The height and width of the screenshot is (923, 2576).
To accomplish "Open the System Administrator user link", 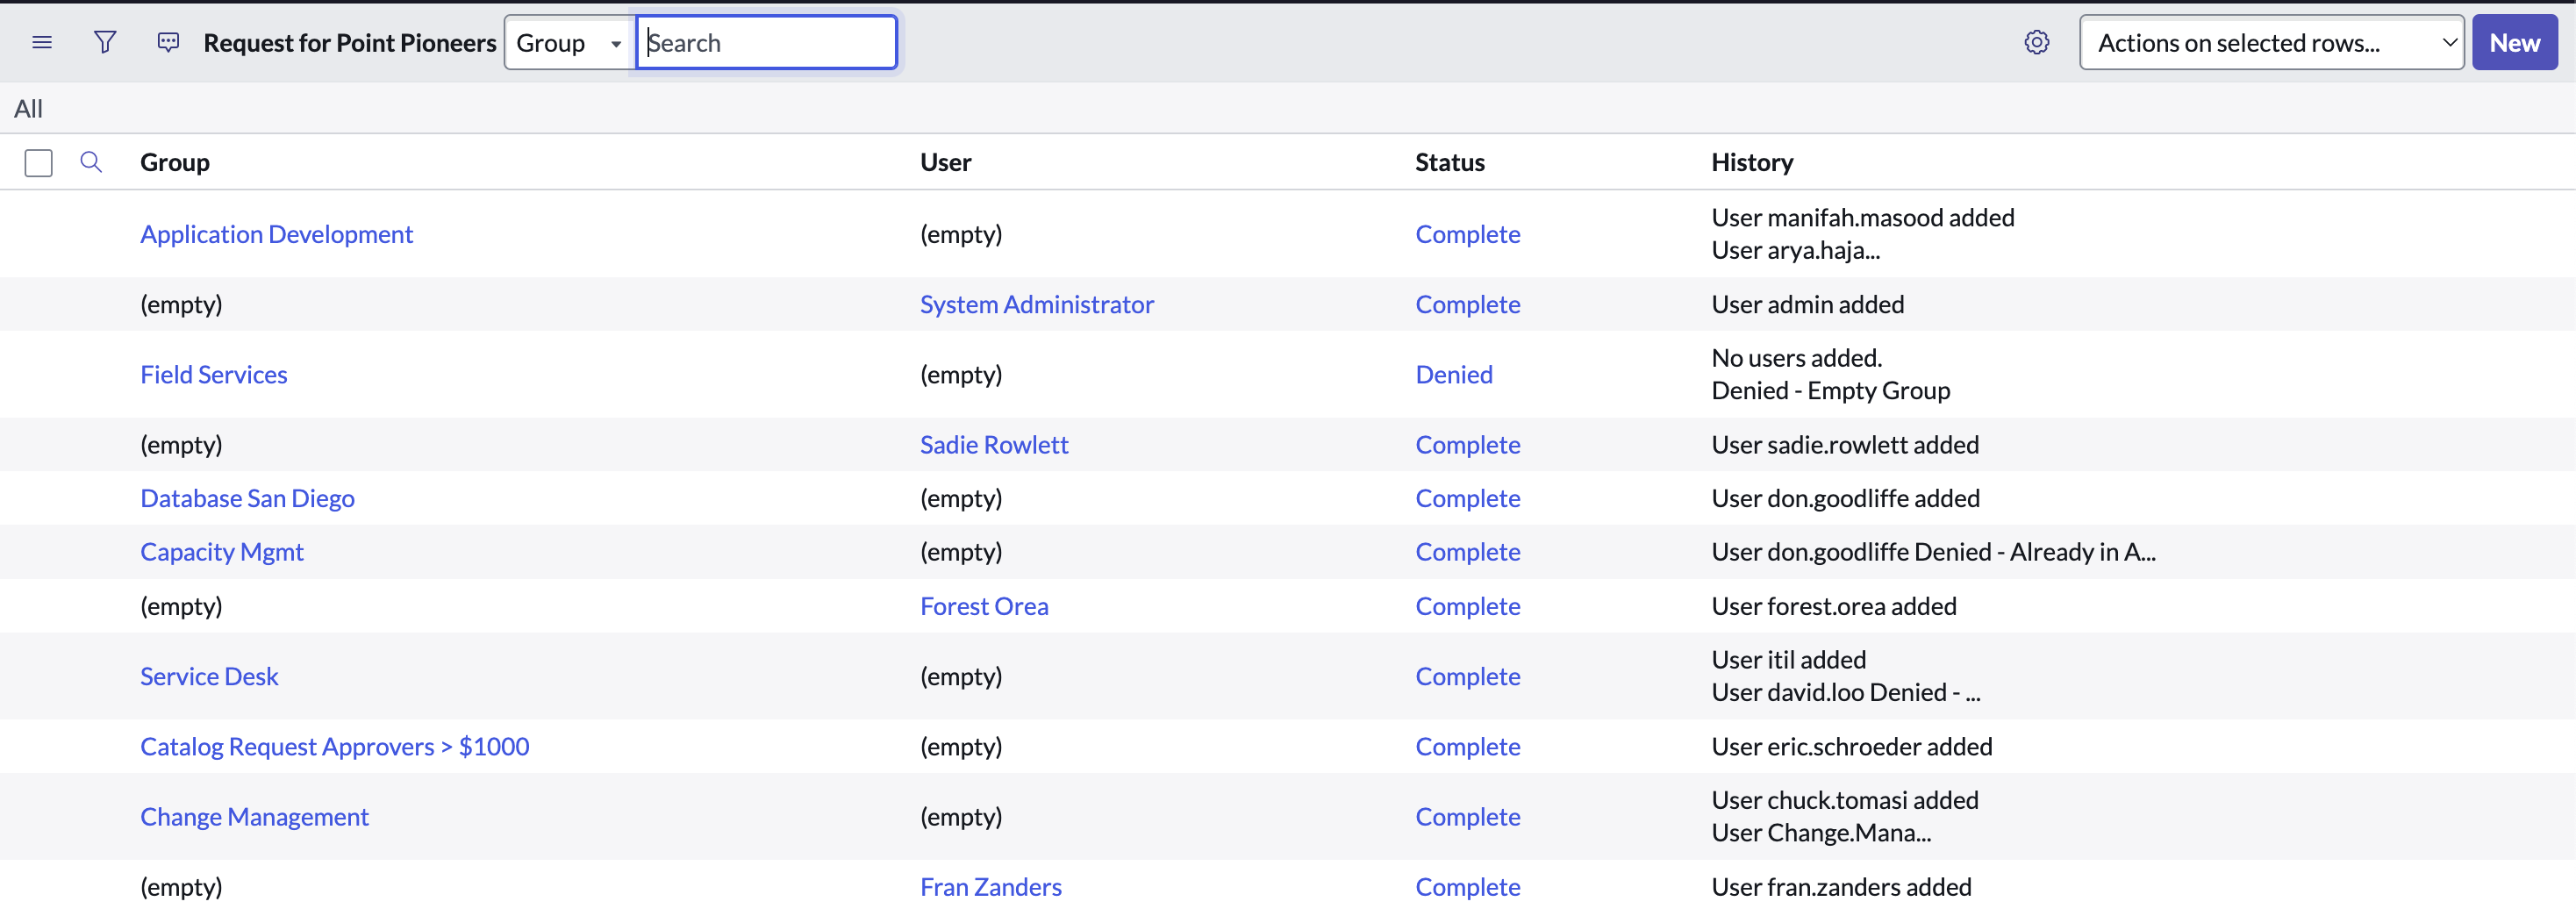I will 1036,304.
